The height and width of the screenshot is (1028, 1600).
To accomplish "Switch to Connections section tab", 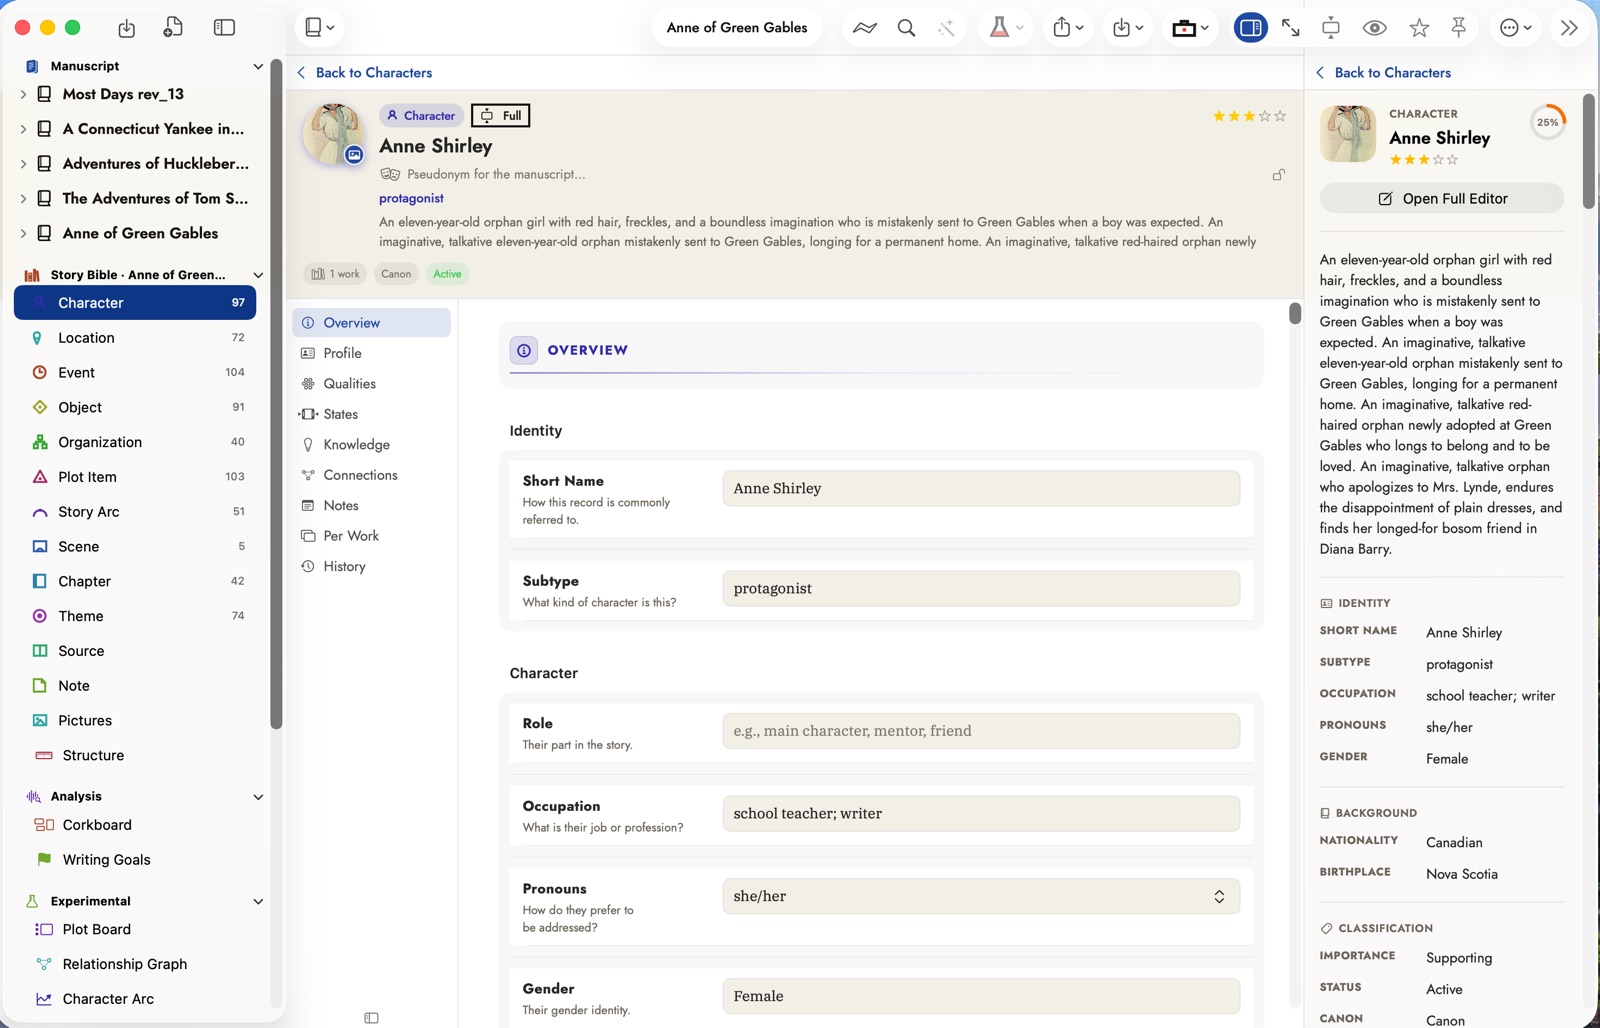I will pos(372,475).
